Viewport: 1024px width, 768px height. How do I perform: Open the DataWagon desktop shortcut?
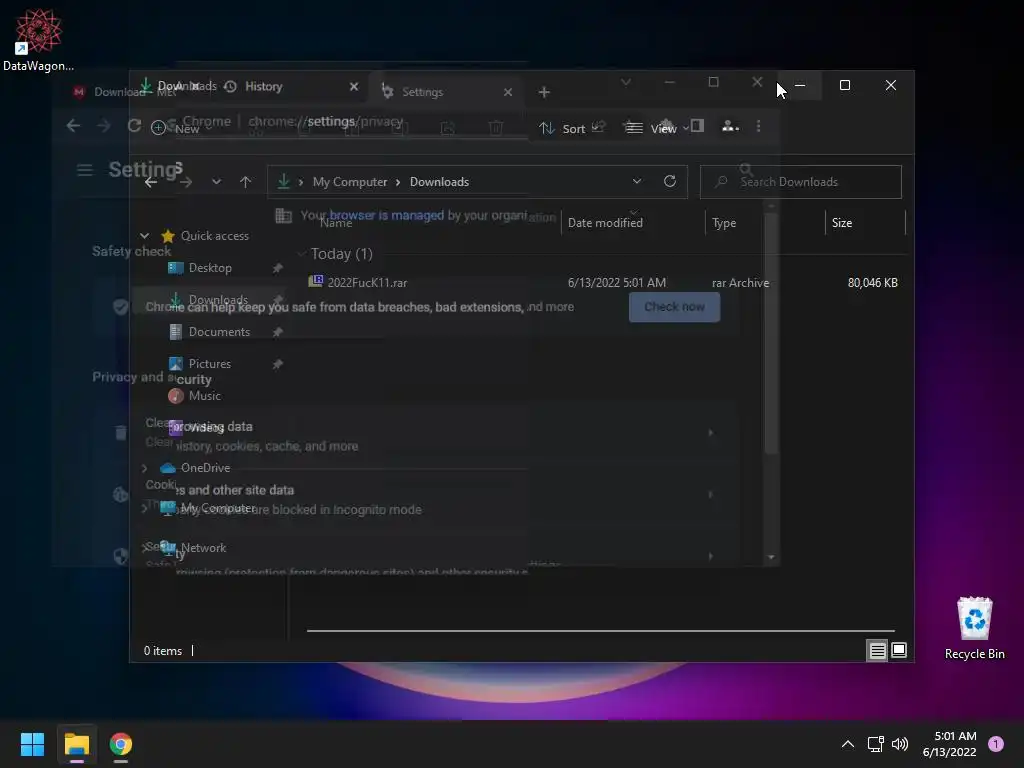(39, 39)
